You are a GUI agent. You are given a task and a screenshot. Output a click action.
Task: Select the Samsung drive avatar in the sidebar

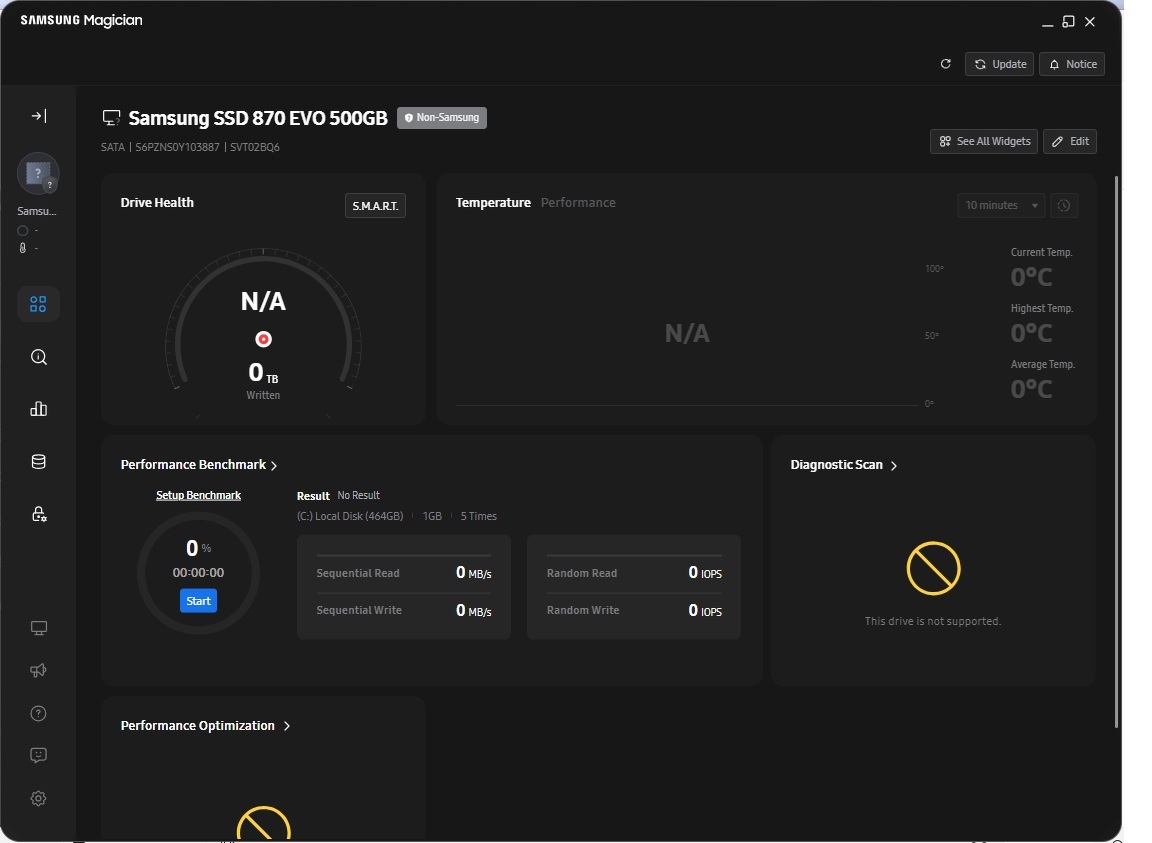(x=37, y=173)
